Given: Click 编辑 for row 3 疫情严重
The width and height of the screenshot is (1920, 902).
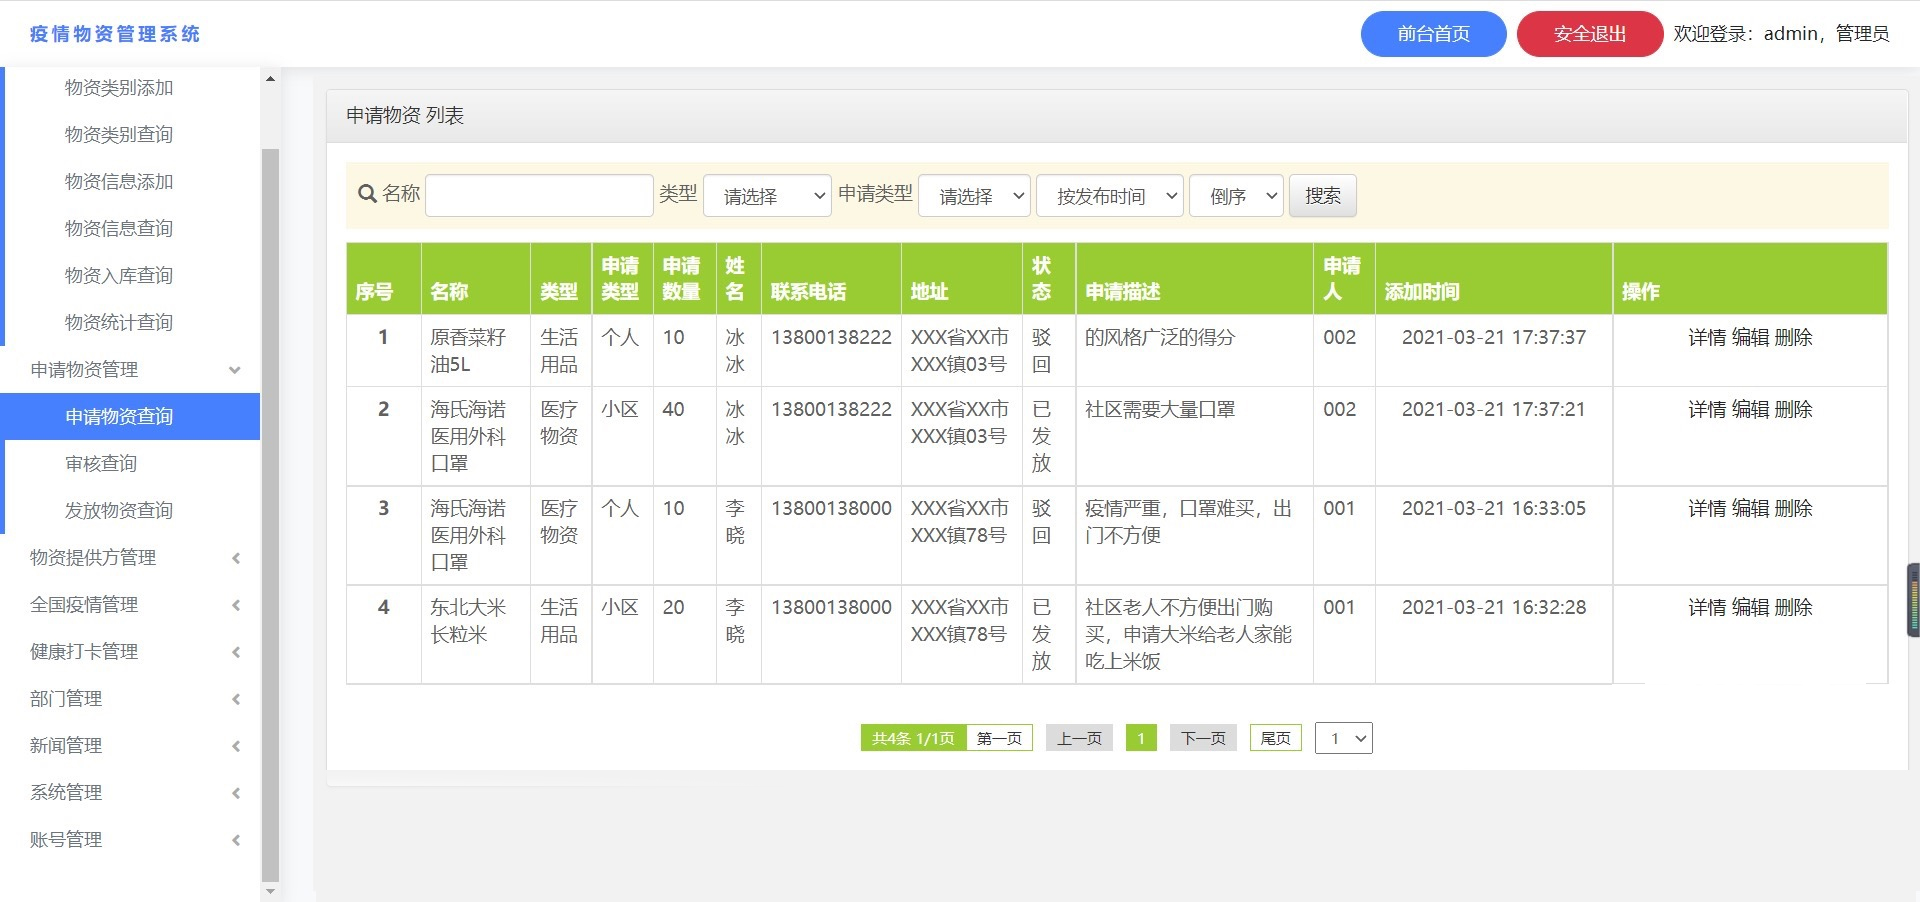Looking at the screenshot, I should point(1750,509).
